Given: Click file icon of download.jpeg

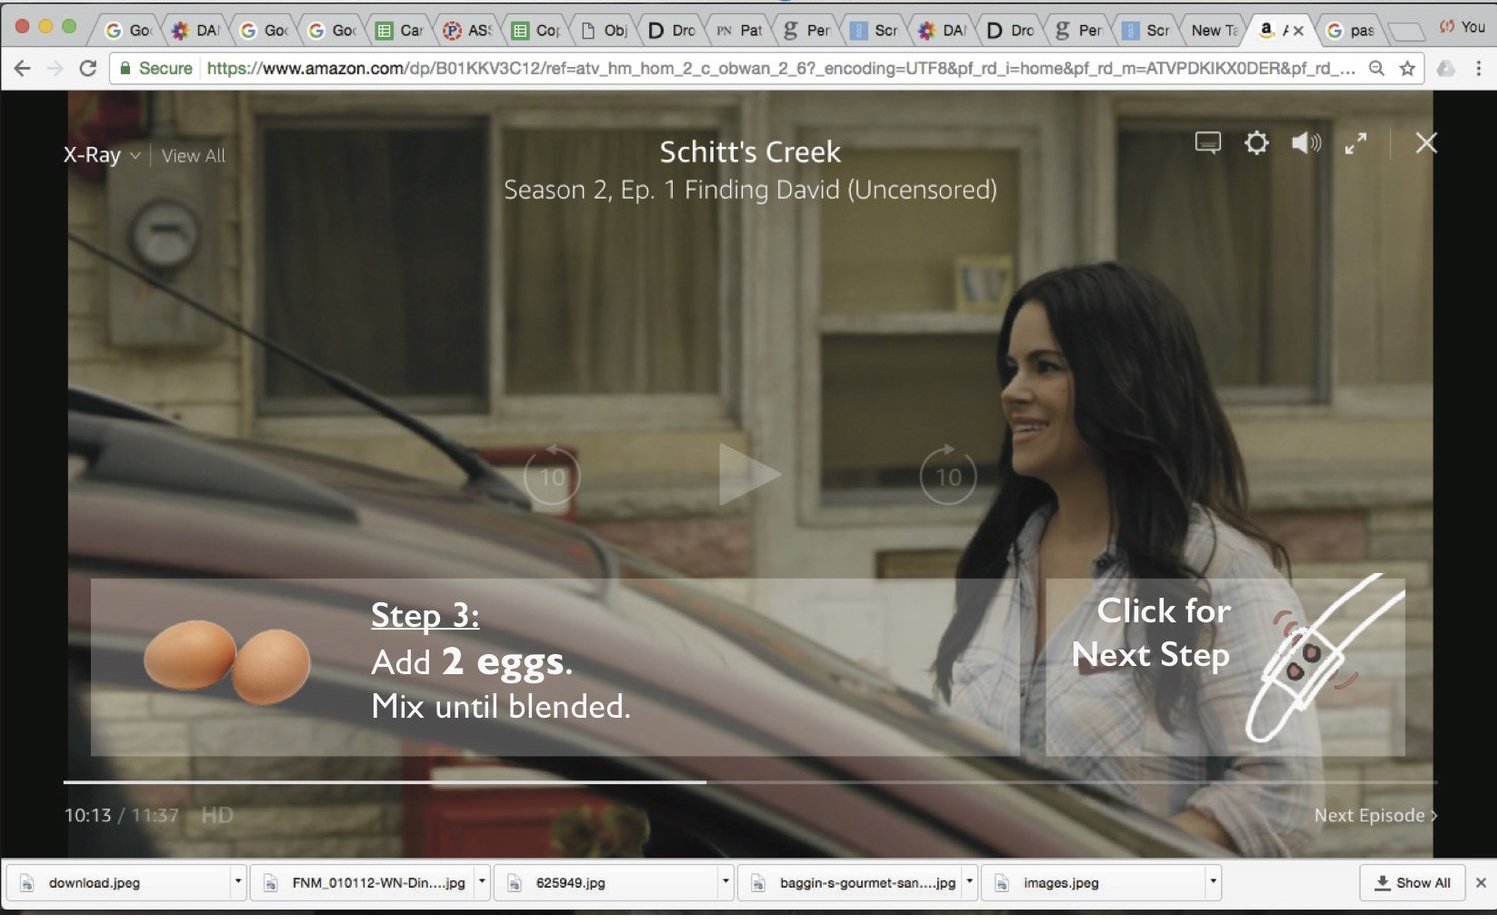Looking at the screenshot, I should tap(27, 883).
